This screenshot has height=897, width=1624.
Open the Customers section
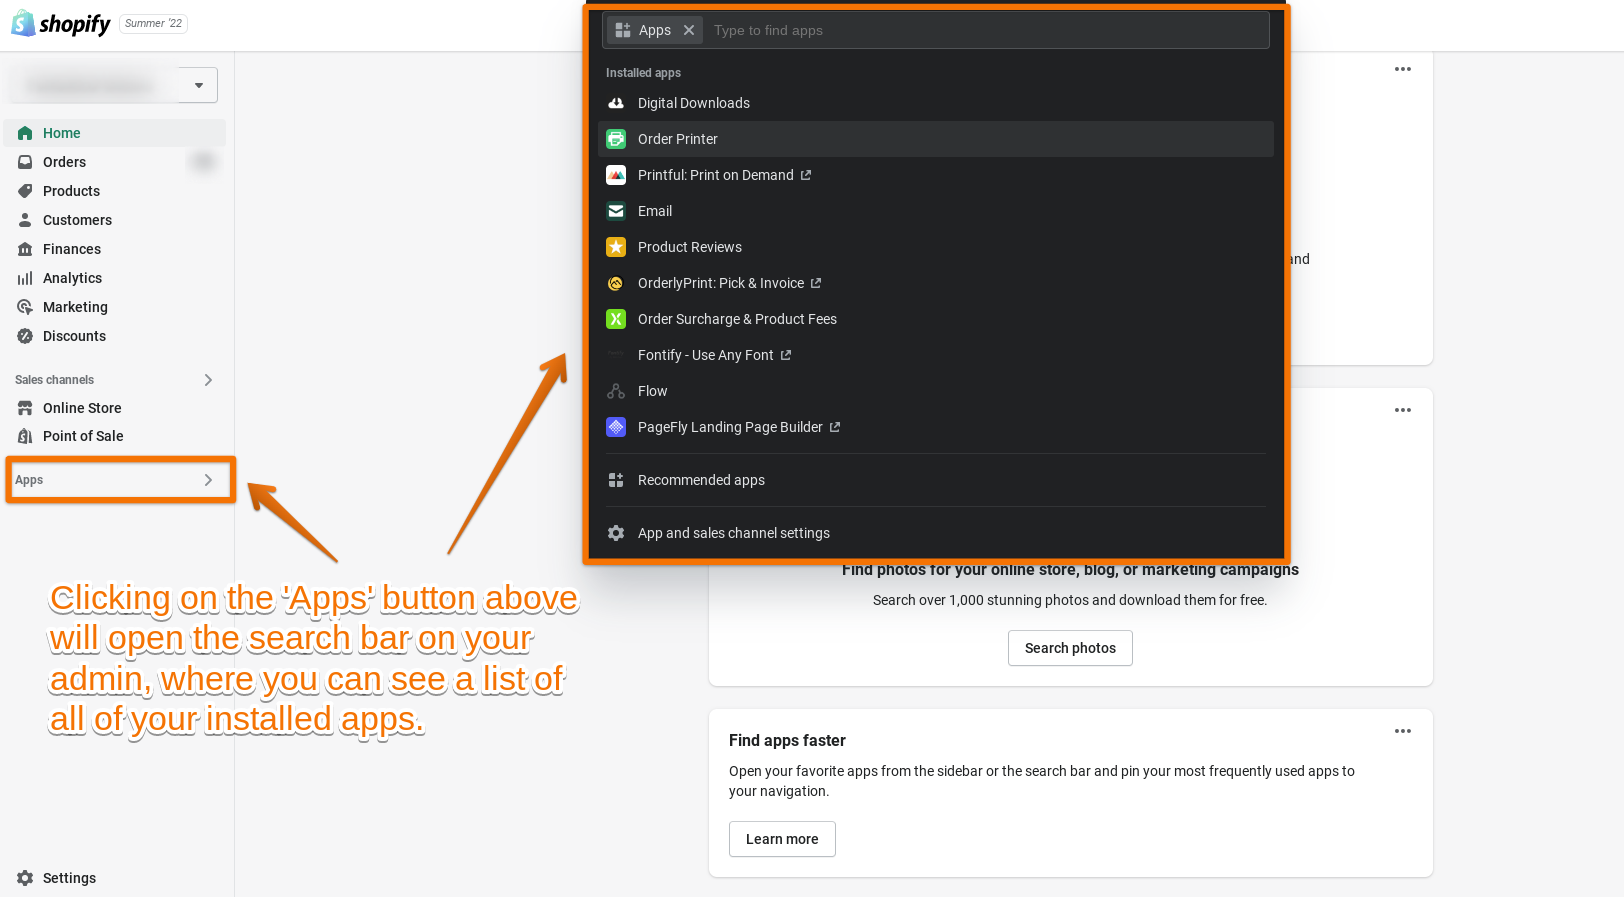(77, 220)
